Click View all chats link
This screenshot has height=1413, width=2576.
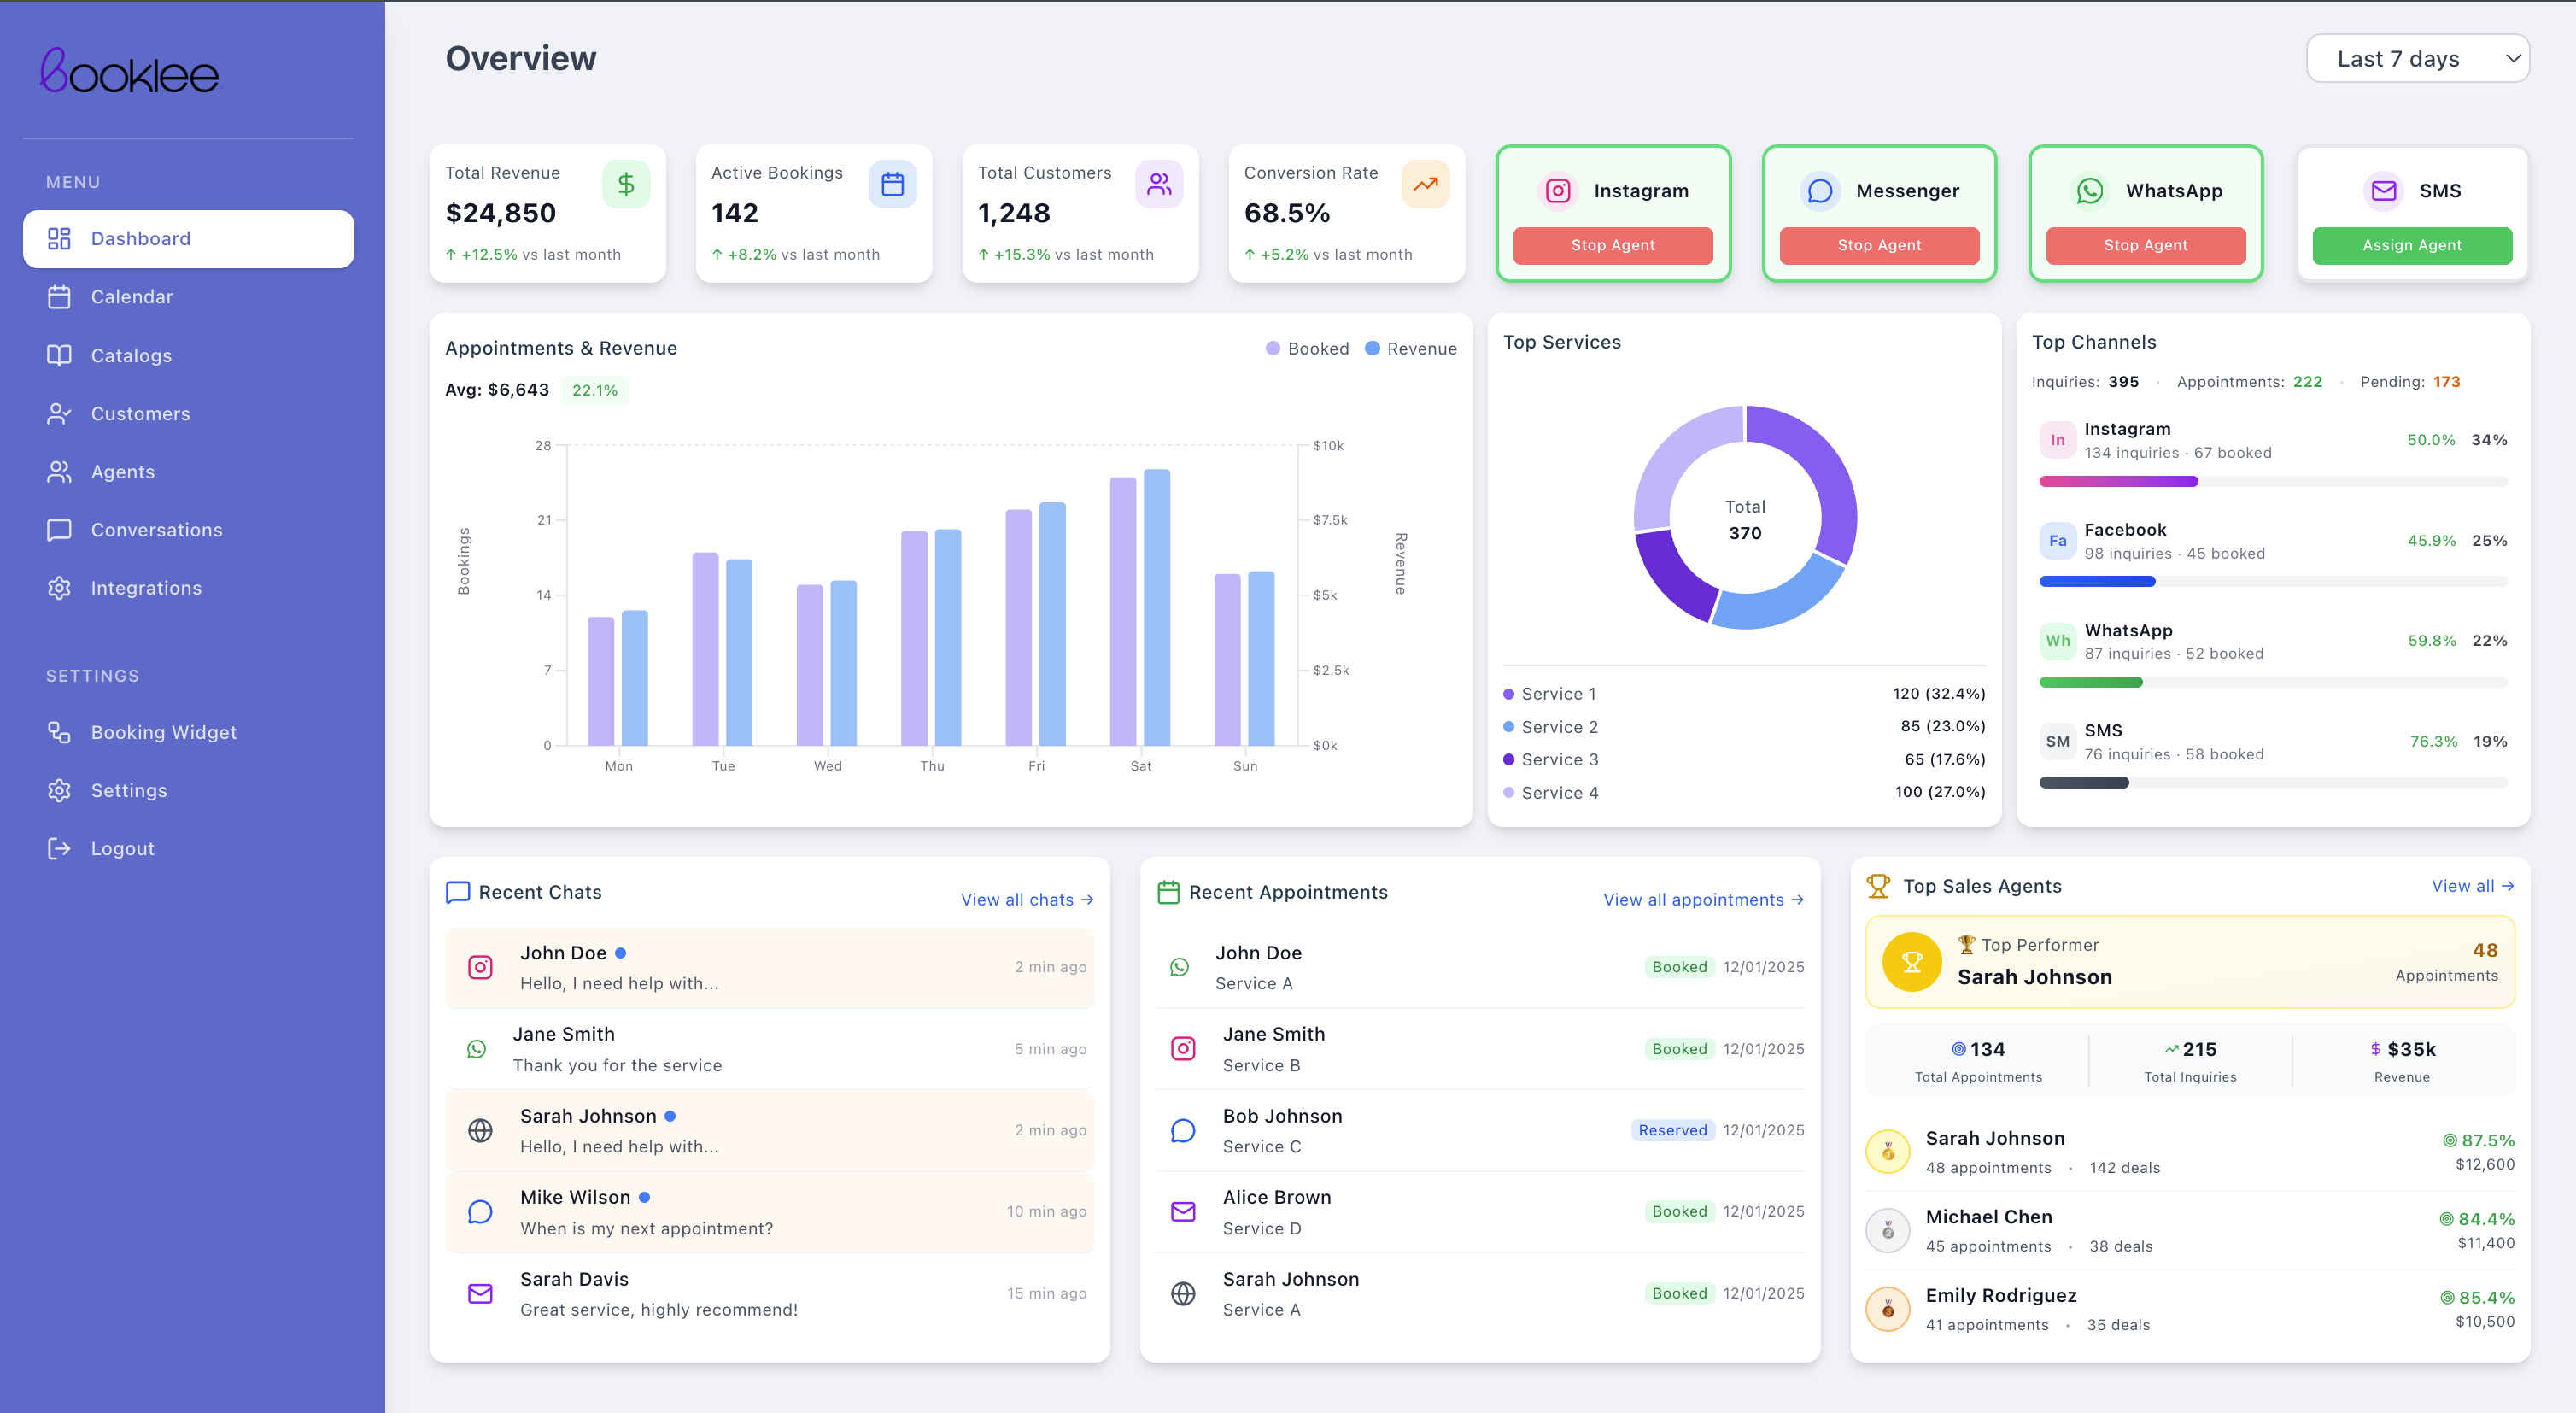pyautogui.click(x=1027, y=900)
